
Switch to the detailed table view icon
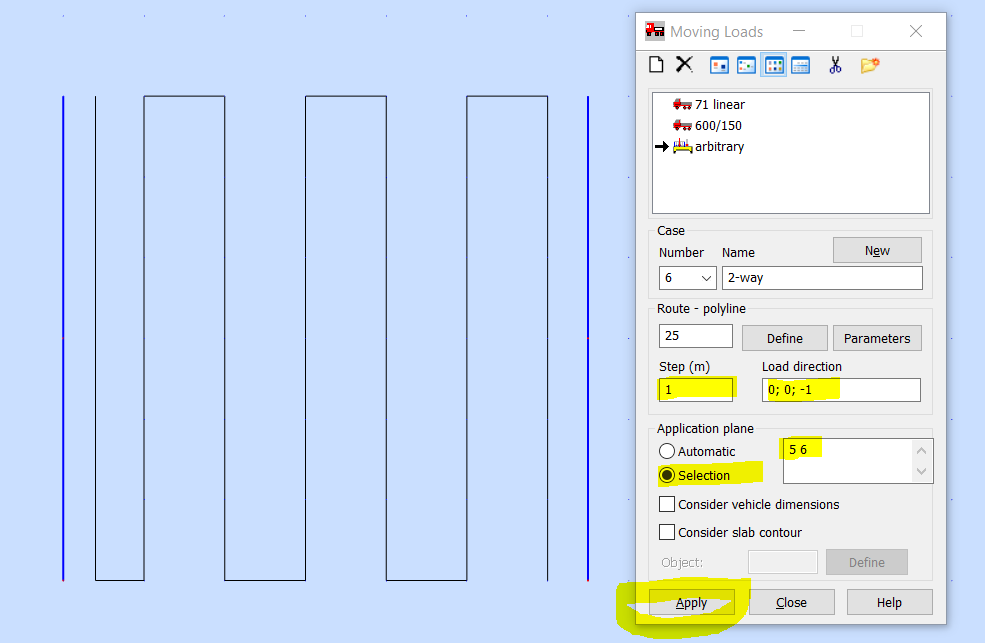(x=801, y=64)
